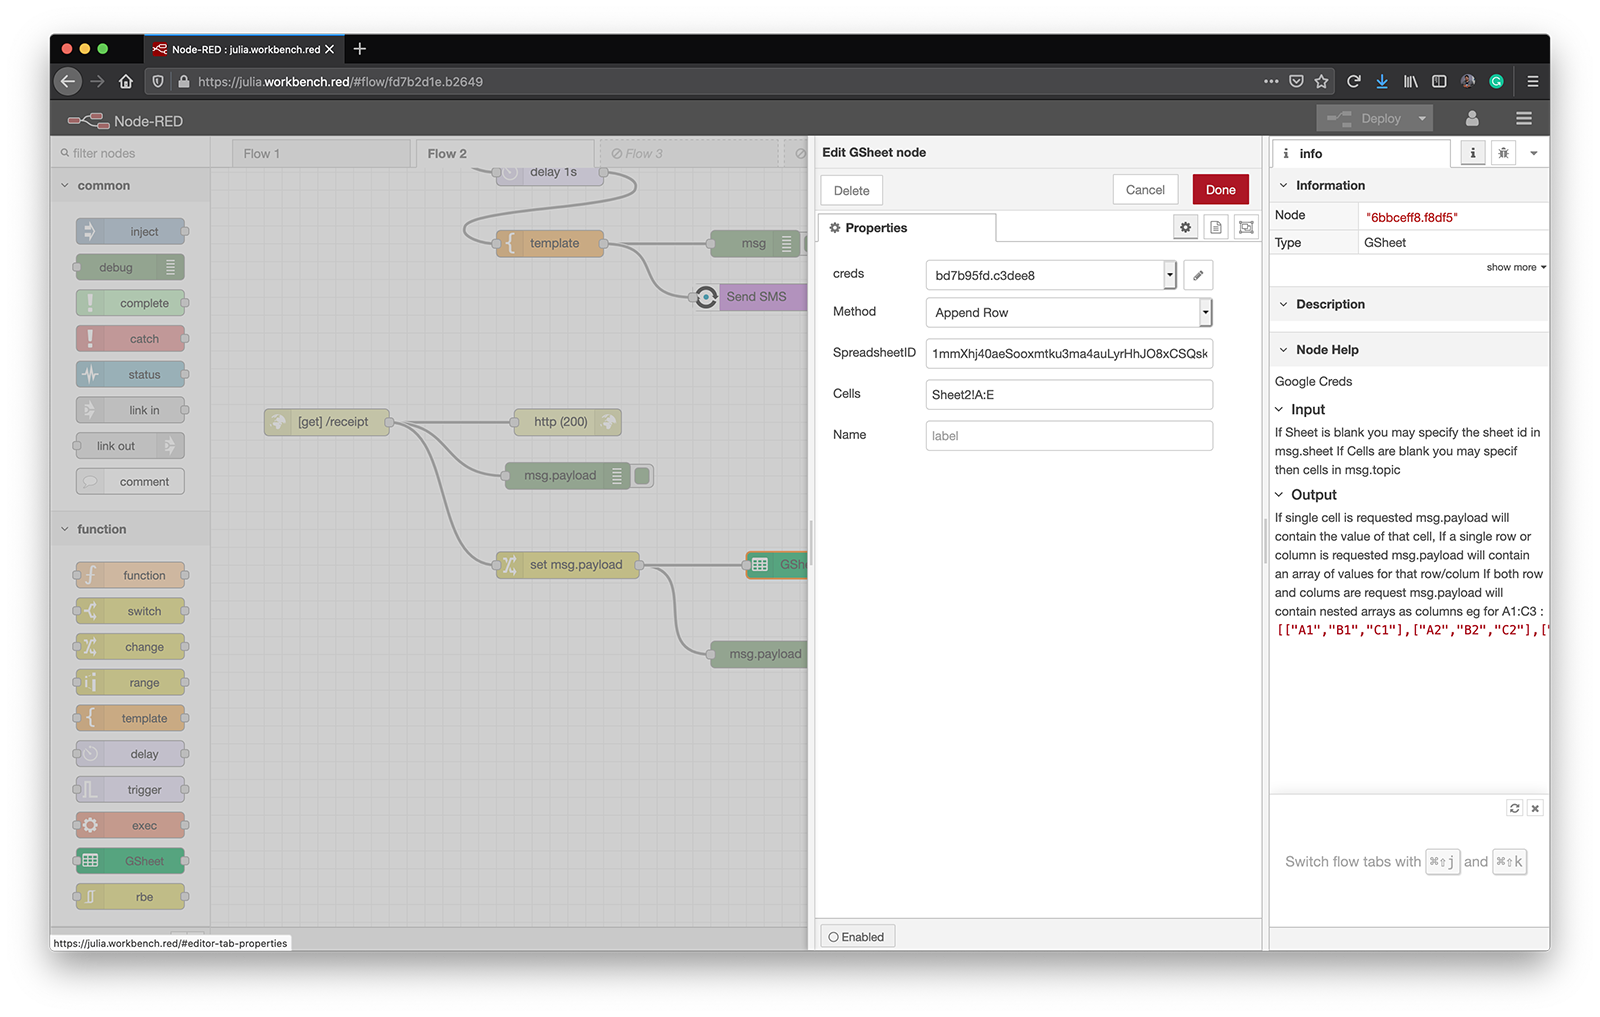Click the browser home icon
Screen dimensions: 1600x1017
(126, 82)
